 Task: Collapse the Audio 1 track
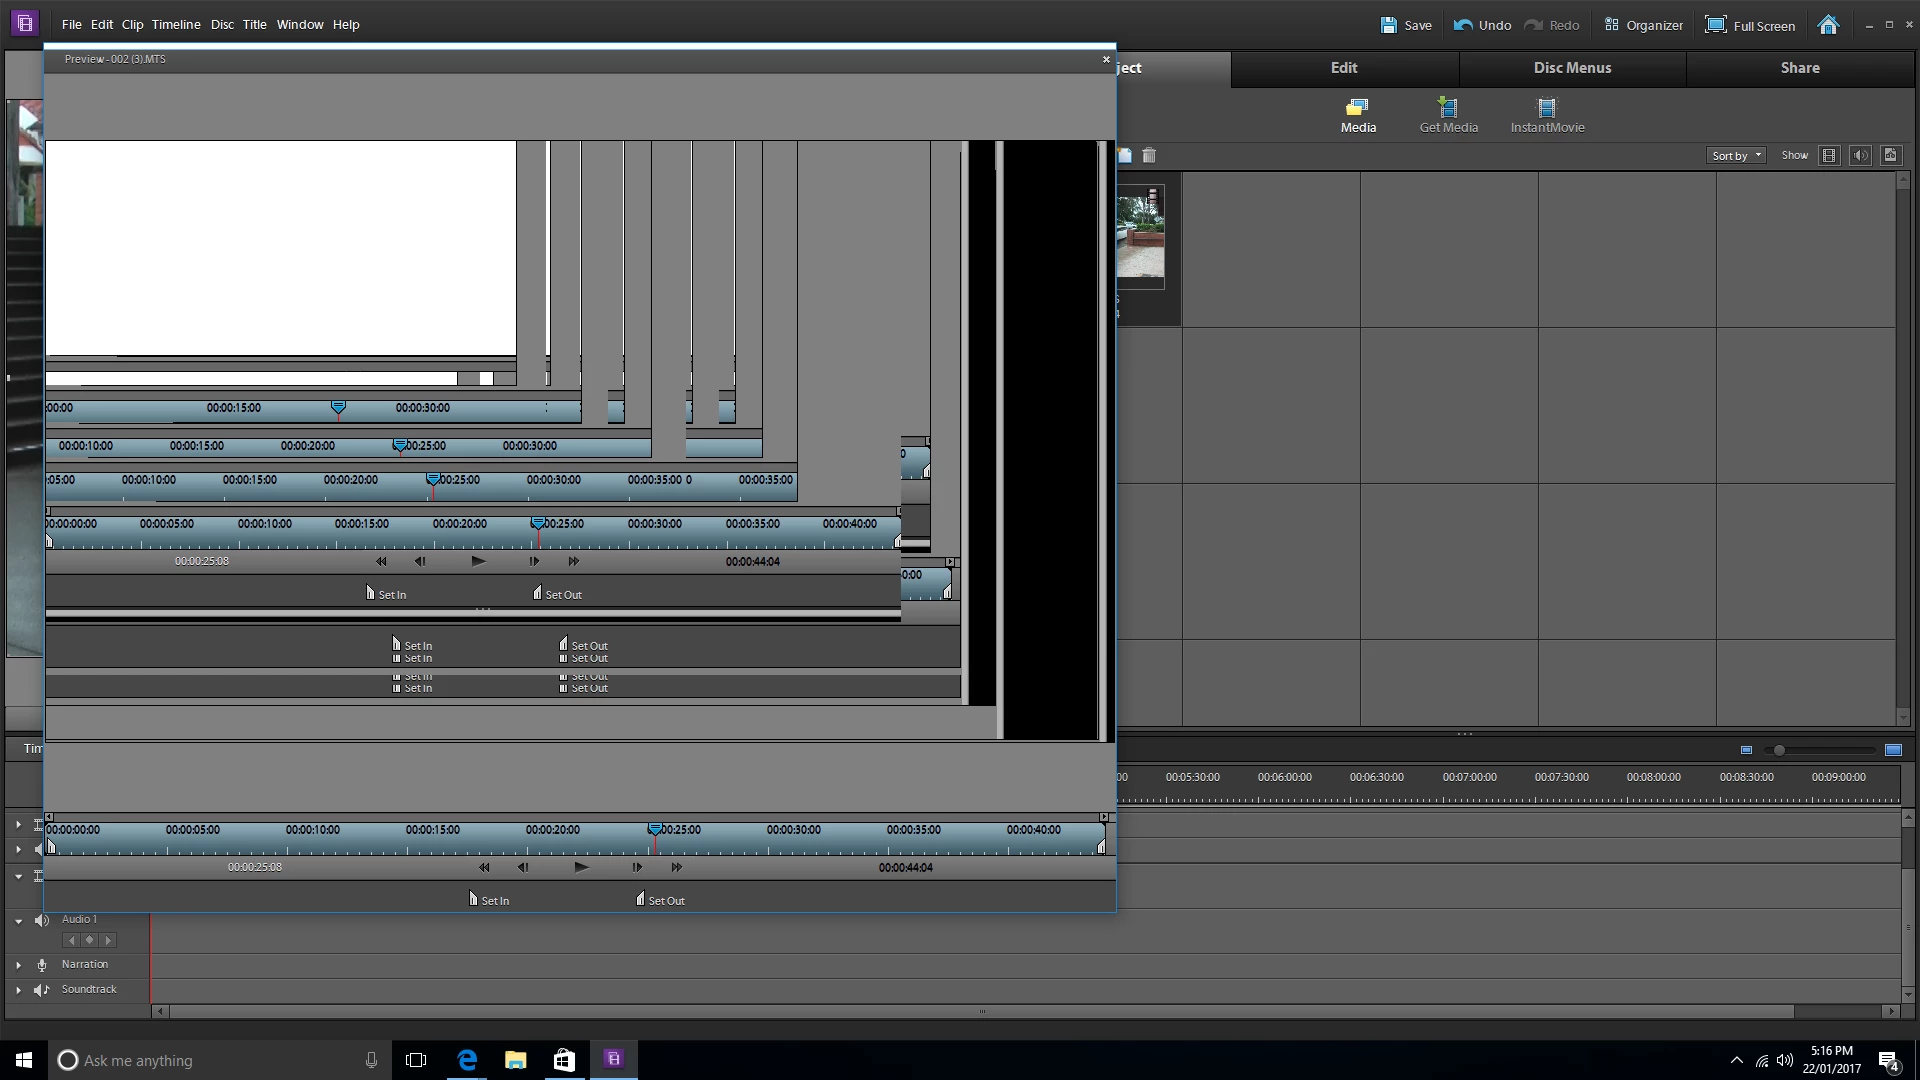click(18, 920)
